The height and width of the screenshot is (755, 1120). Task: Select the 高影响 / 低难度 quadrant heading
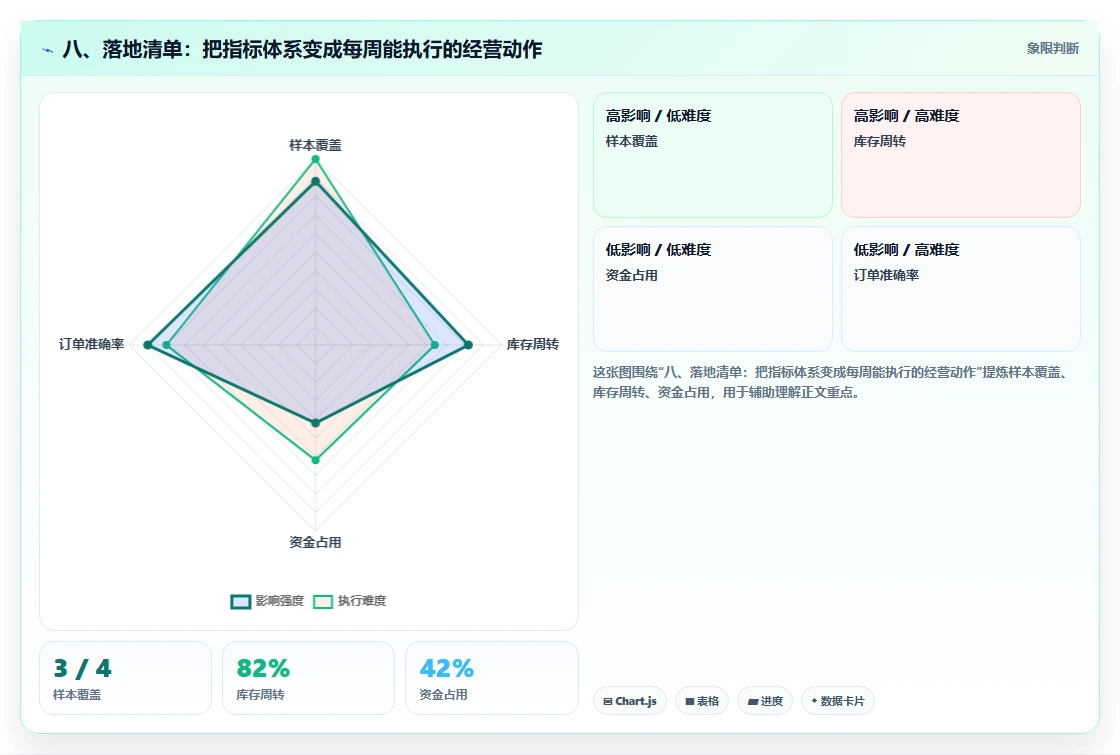658,116
